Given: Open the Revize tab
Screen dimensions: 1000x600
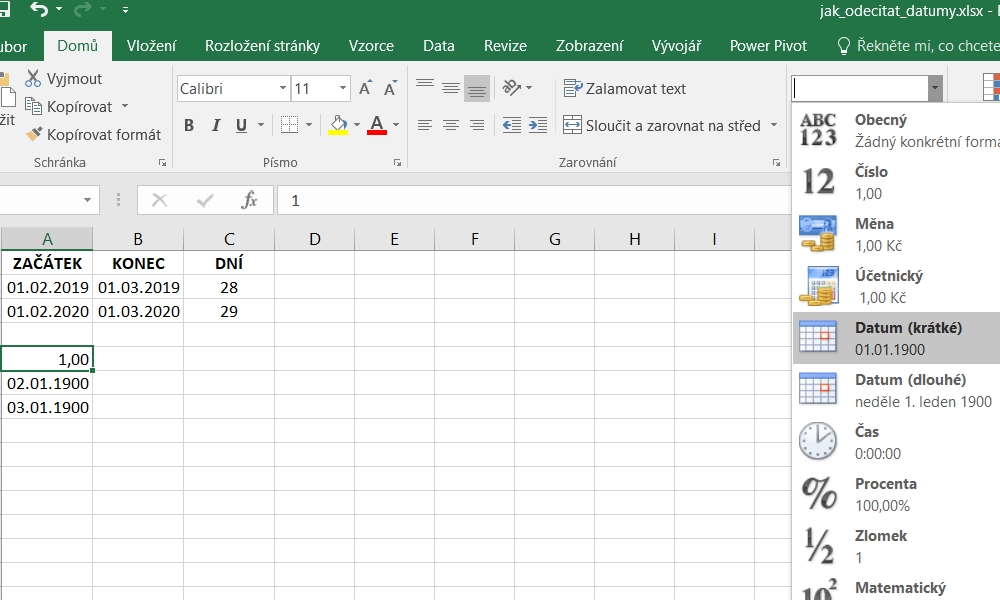Looking at the screenshot, I should point(505,46).
